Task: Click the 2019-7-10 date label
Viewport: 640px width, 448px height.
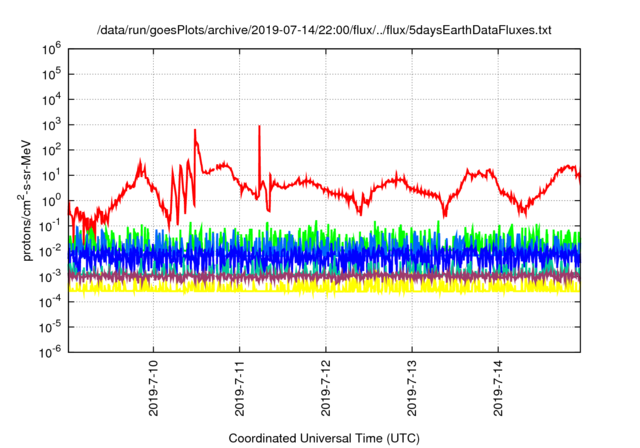Action: pyautogui.click(x=153, y=388)
